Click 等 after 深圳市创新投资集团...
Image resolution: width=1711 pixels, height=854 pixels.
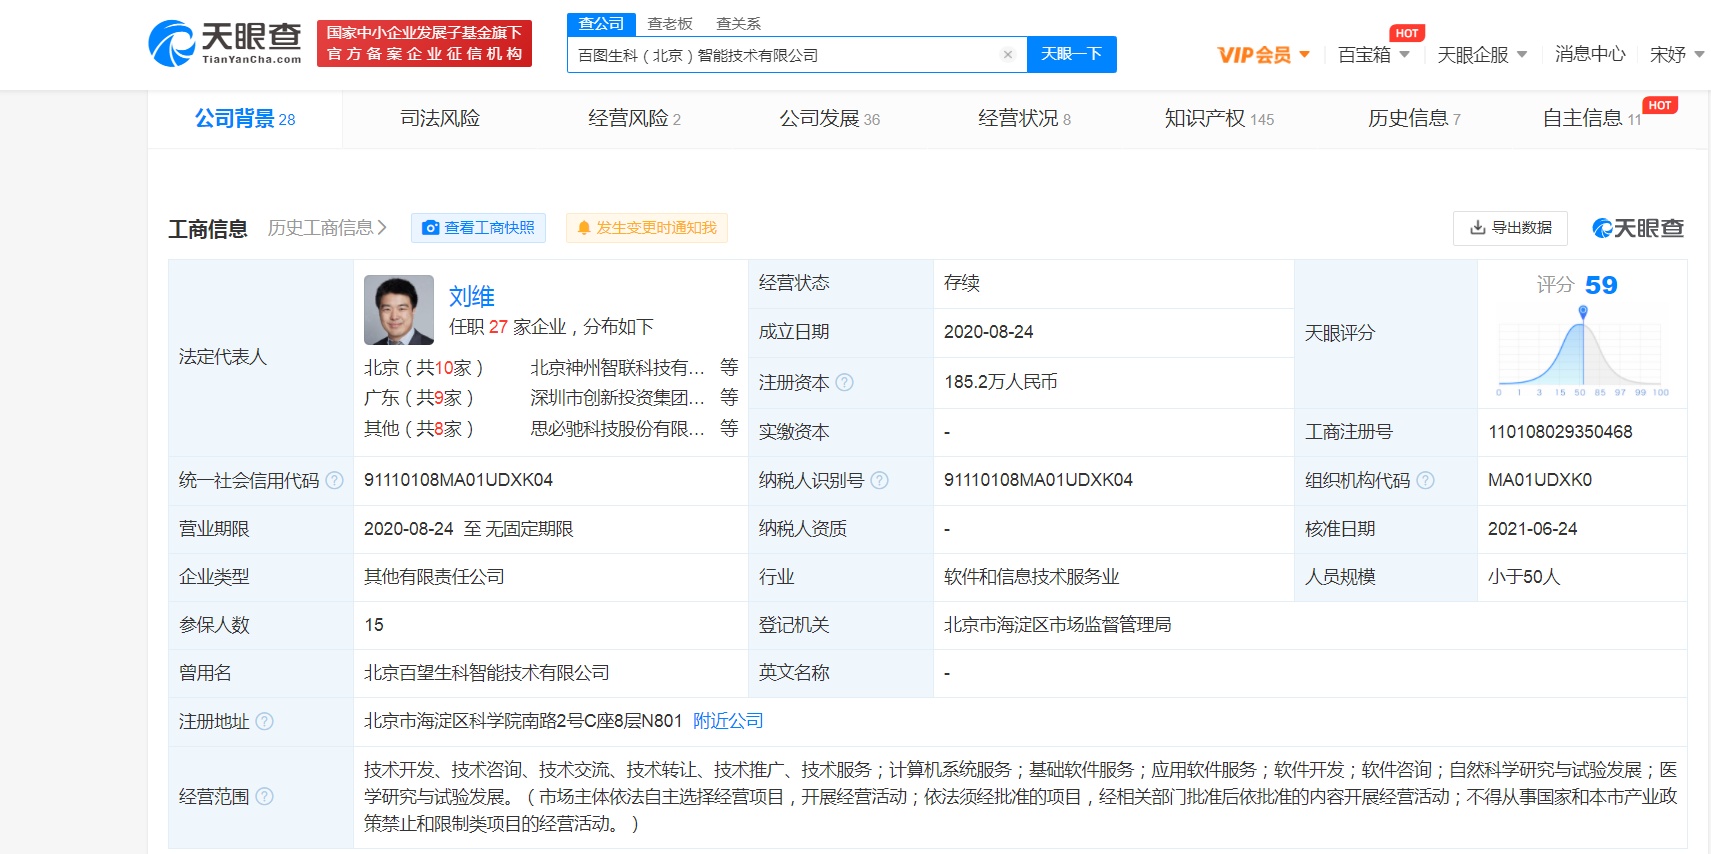729,397
